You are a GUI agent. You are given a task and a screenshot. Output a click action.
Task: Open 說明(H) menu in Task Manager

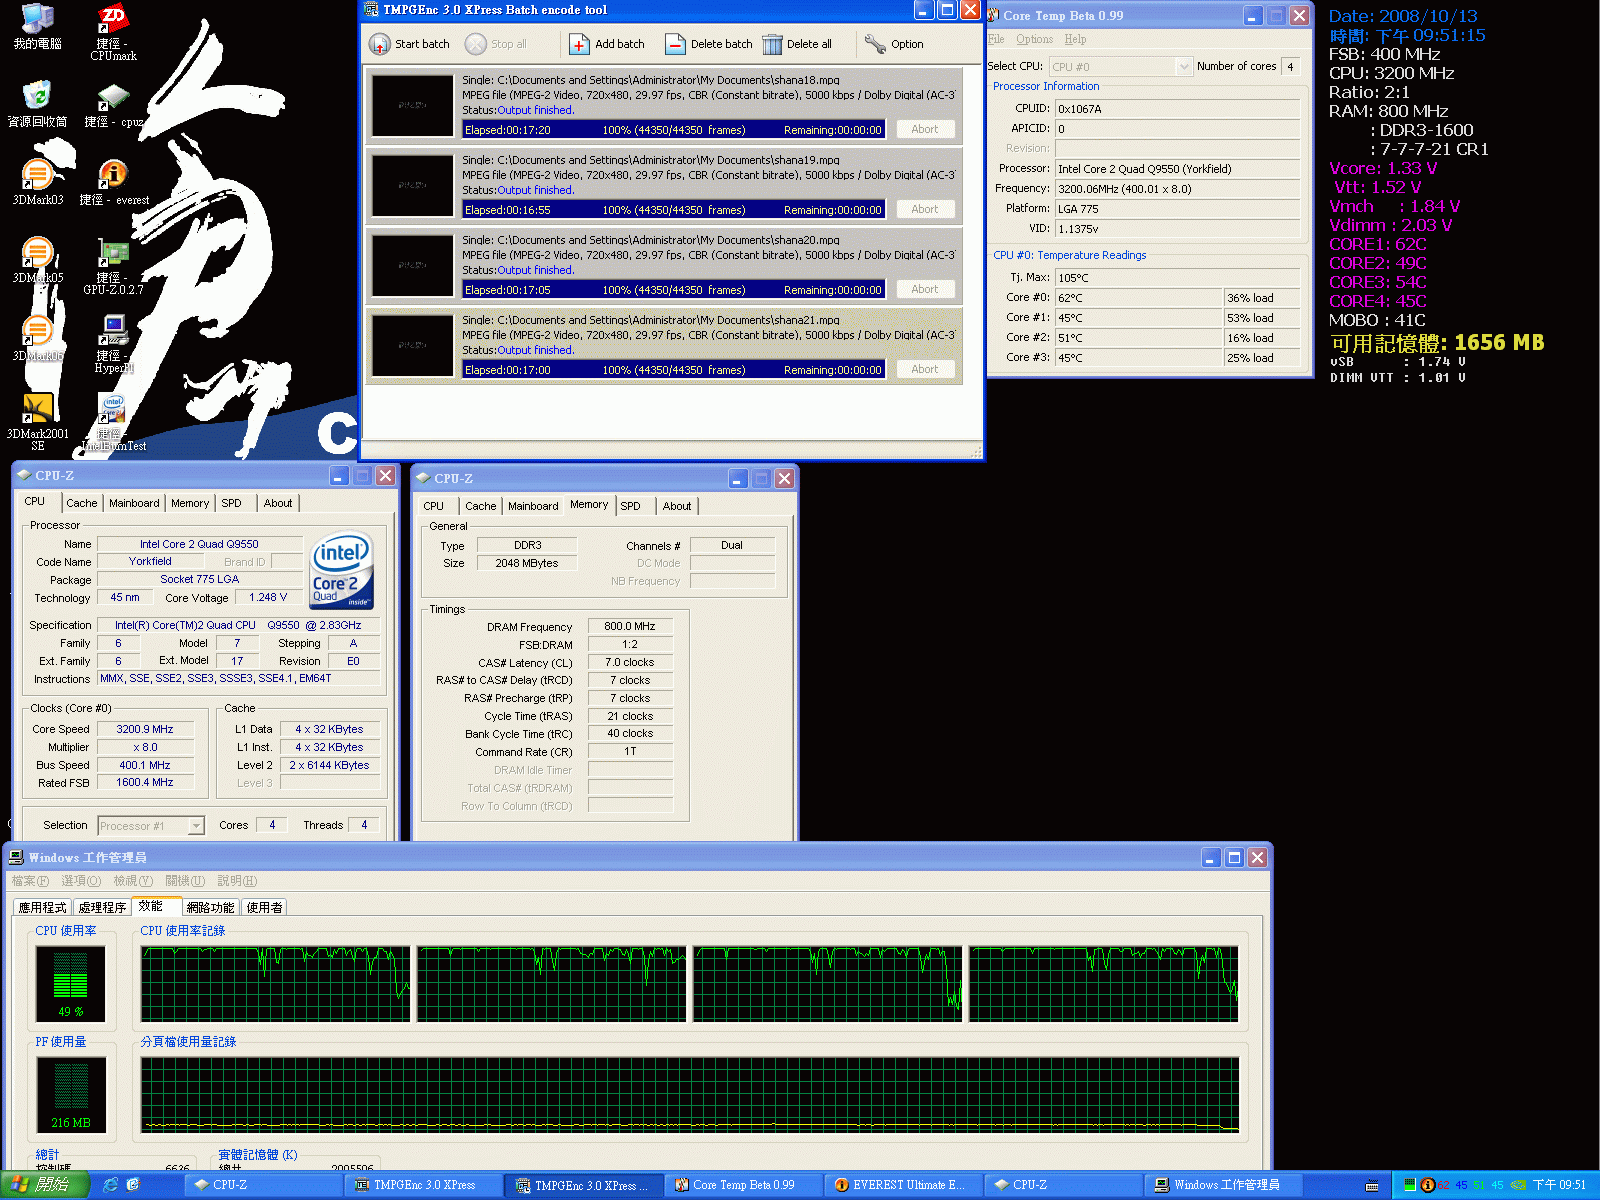pyautogui.click(x=237, y=881)
